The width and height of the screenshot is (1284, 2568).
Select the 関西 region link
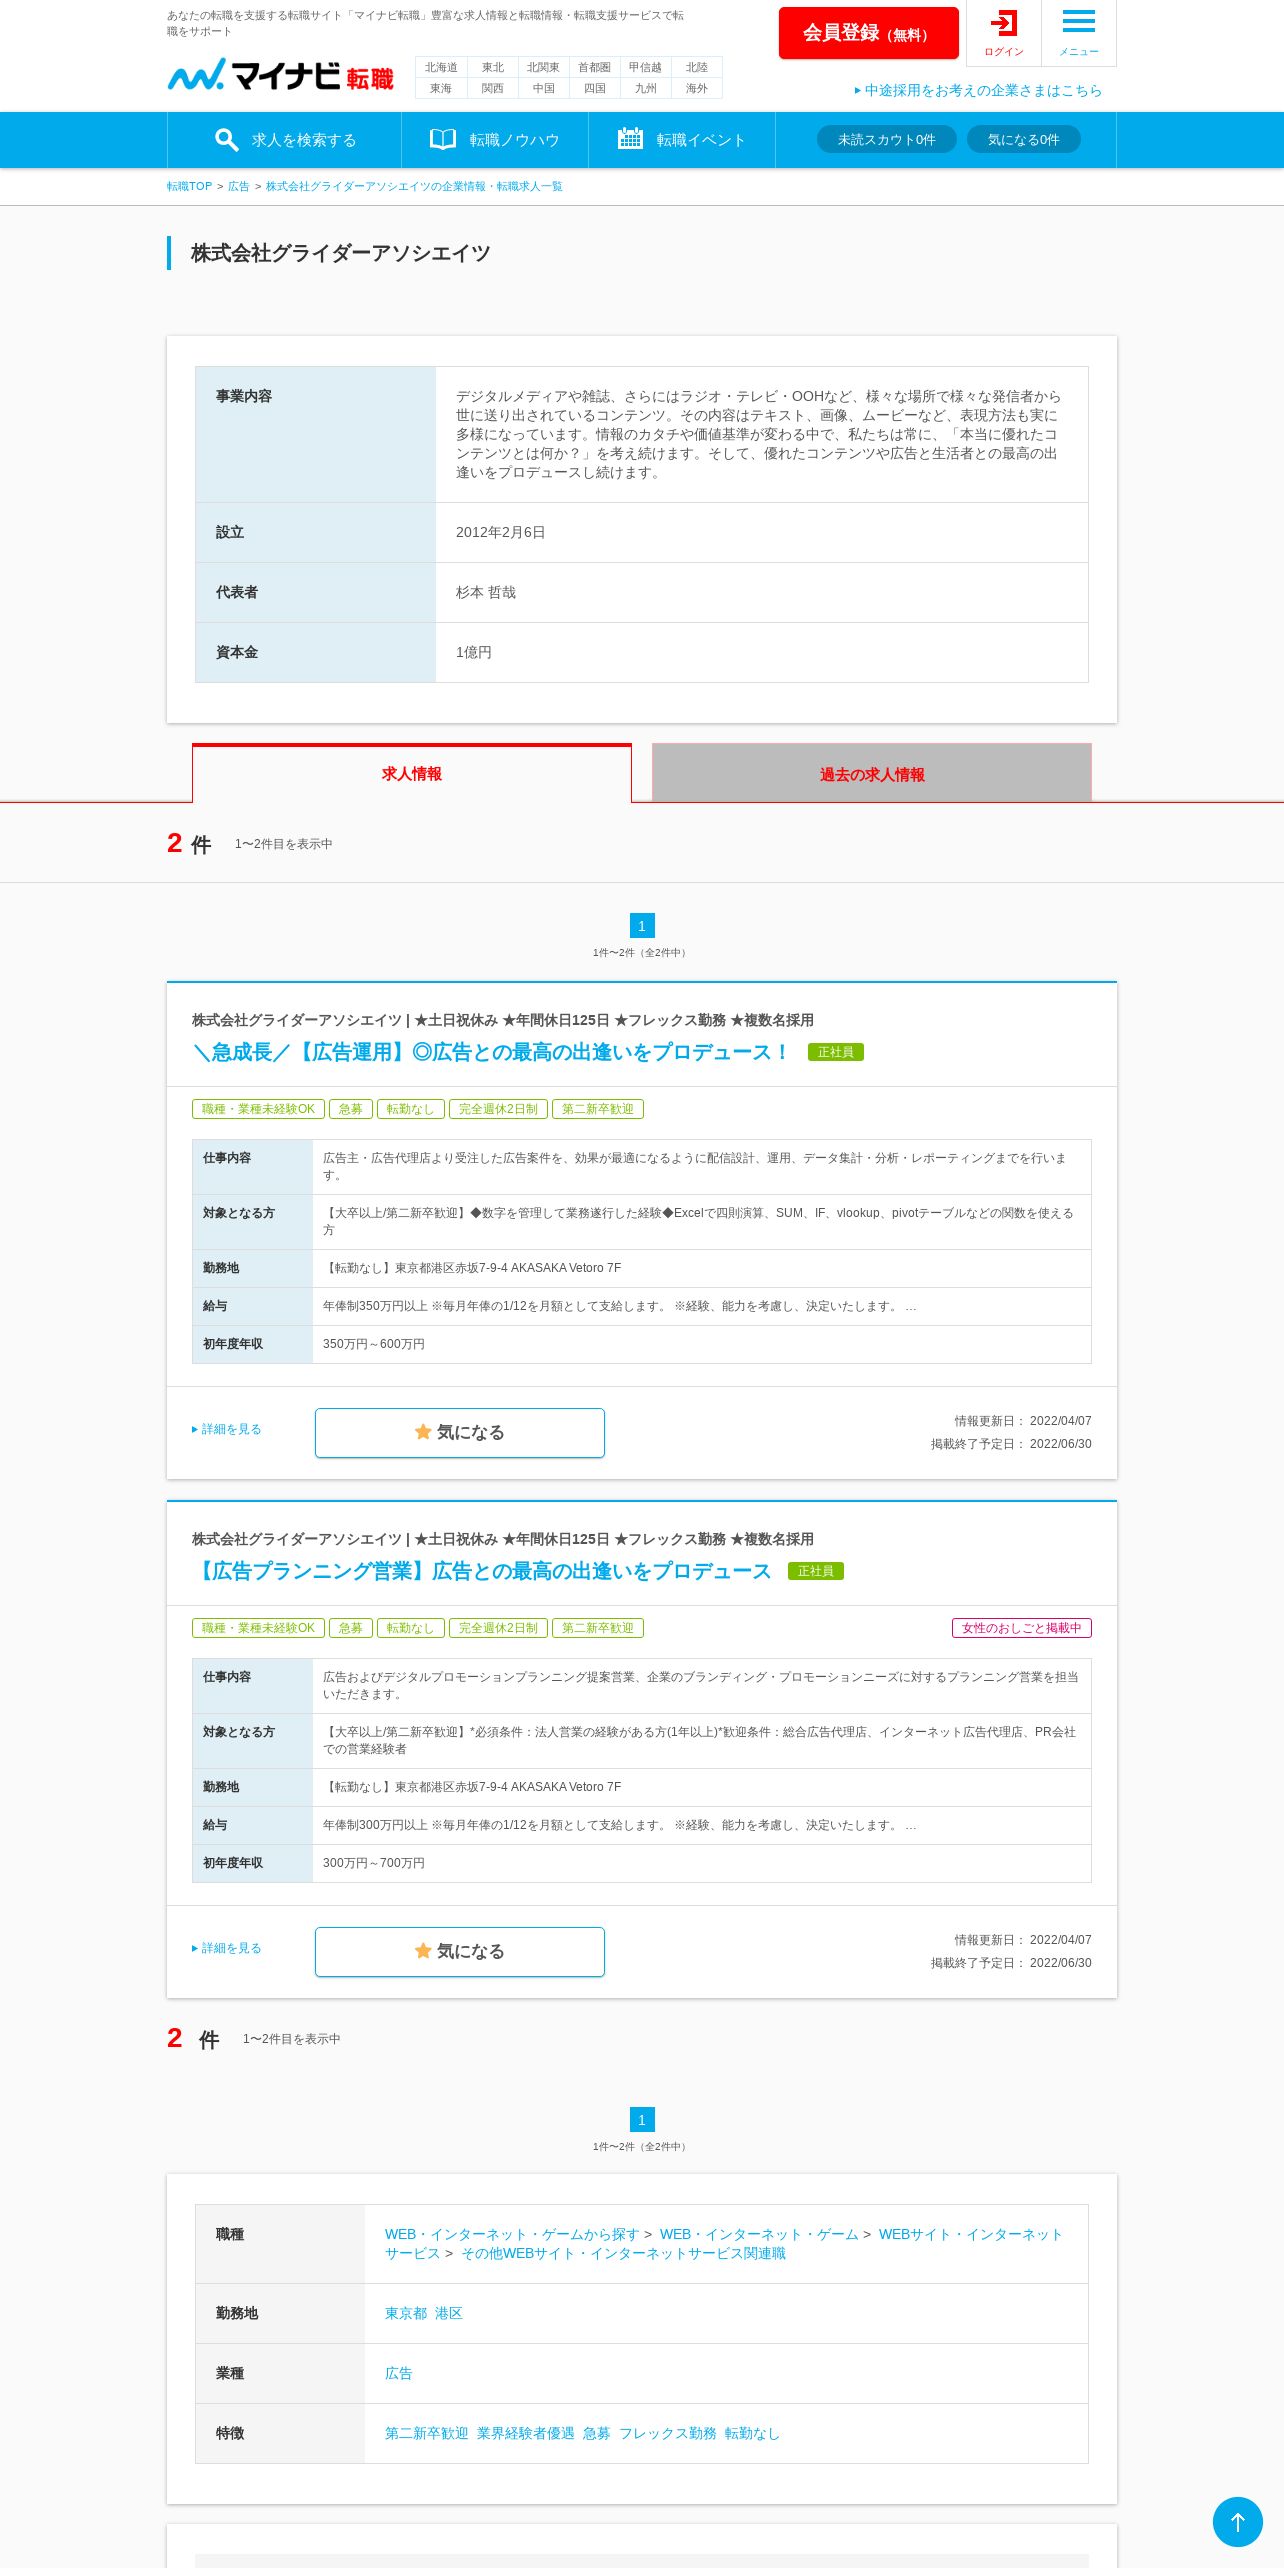pyautogui.click(x=493, y=88)
